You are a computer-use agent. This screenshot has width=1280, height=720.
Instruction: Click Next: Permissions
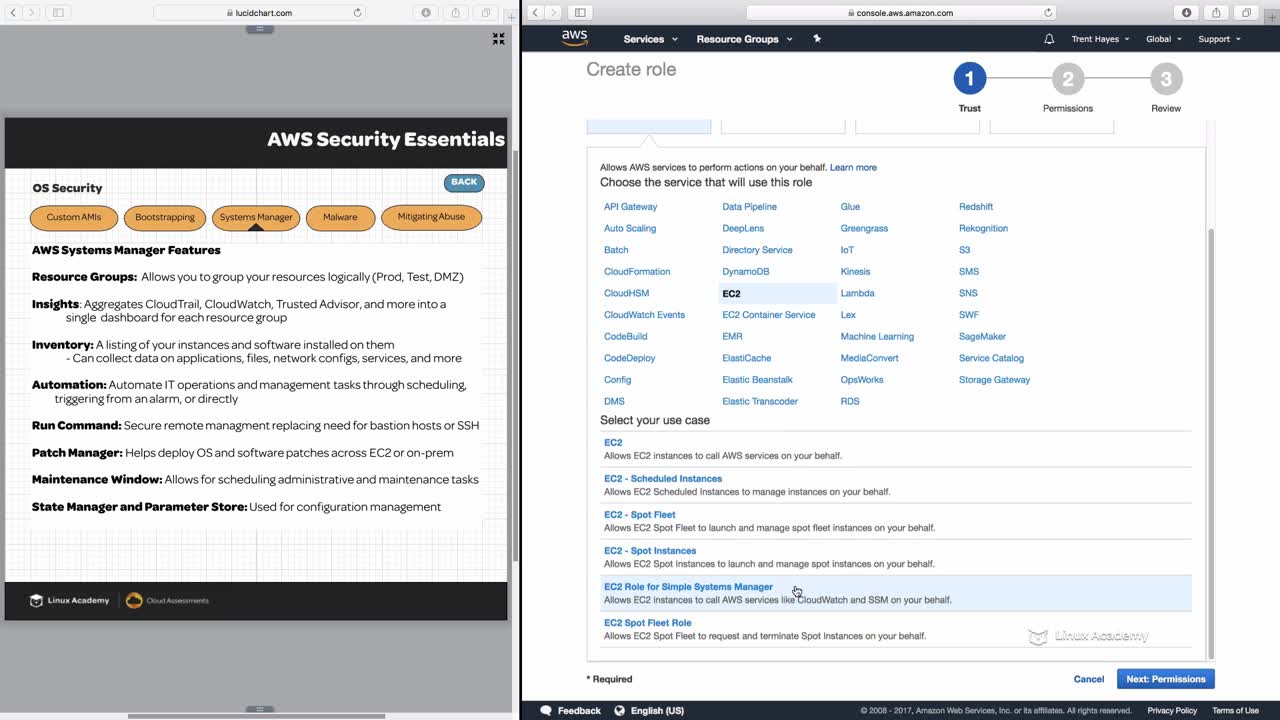[1165, 679]
